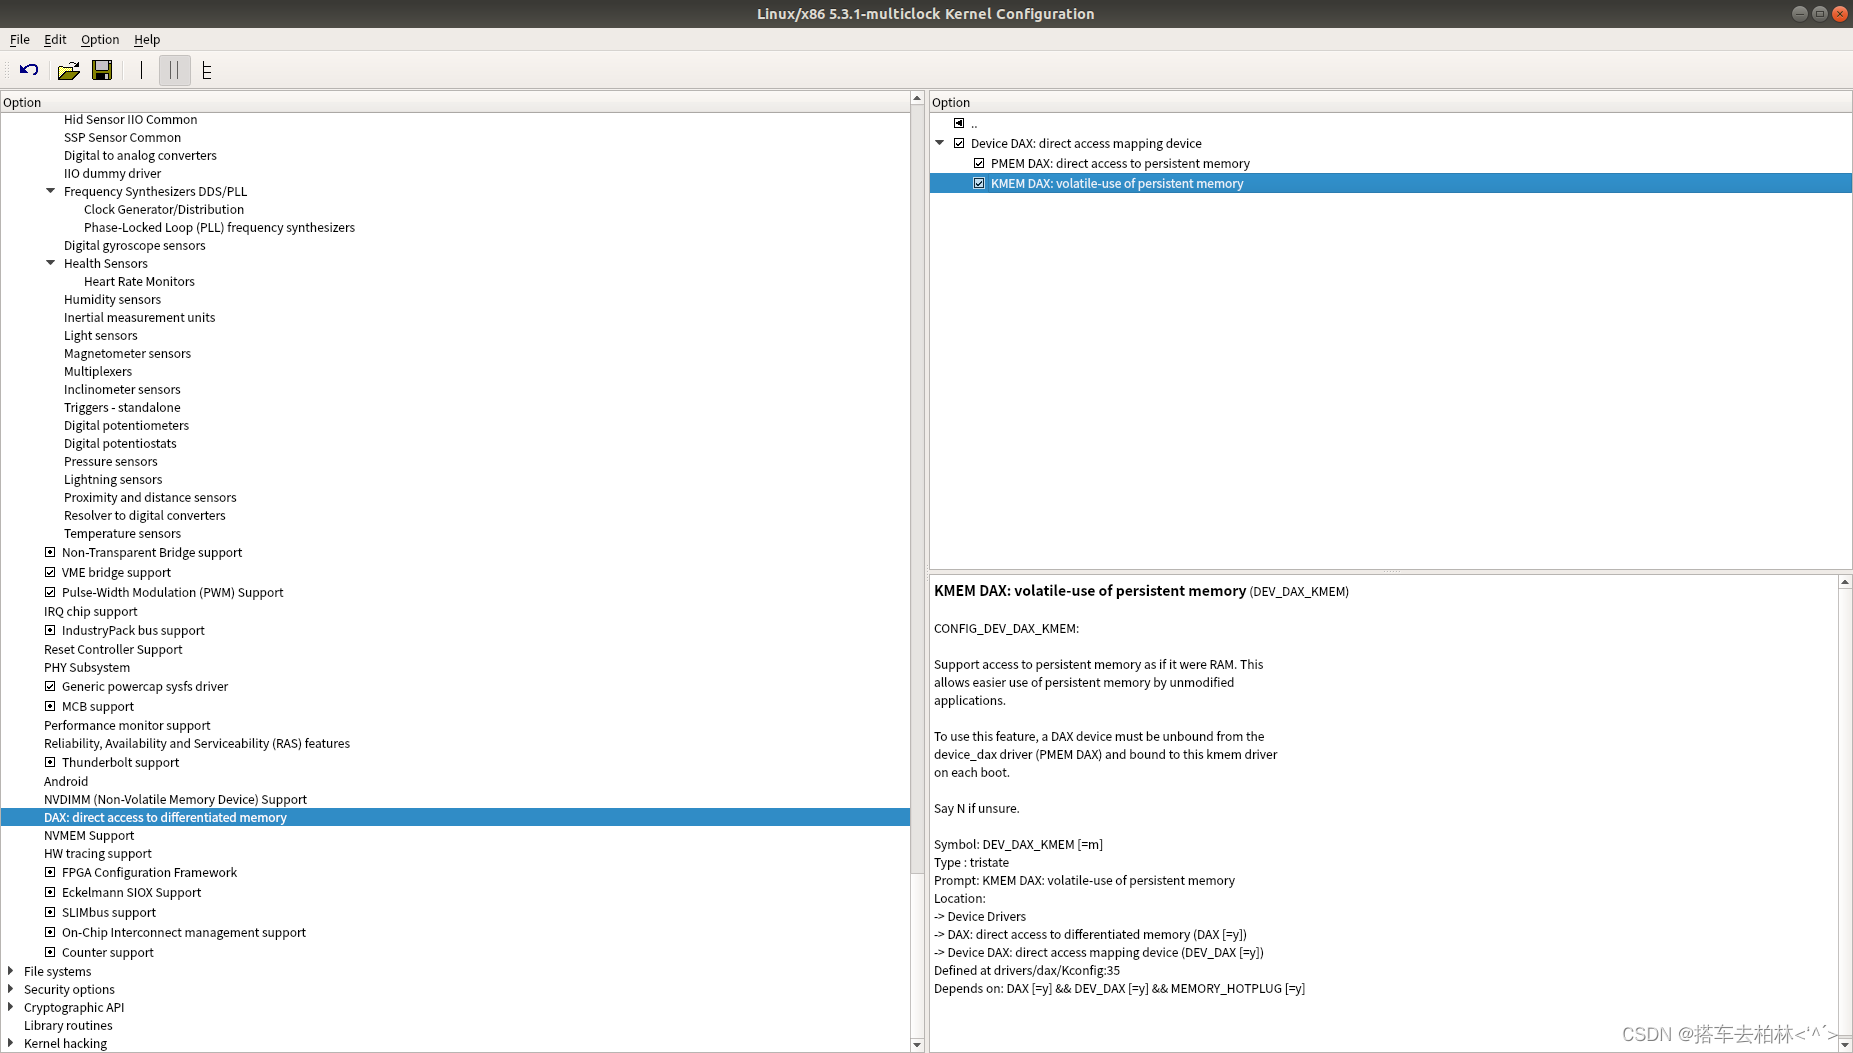Toggle Device DAX direct access mapping checkbox

pyautogui.click(x=959, y=143)
